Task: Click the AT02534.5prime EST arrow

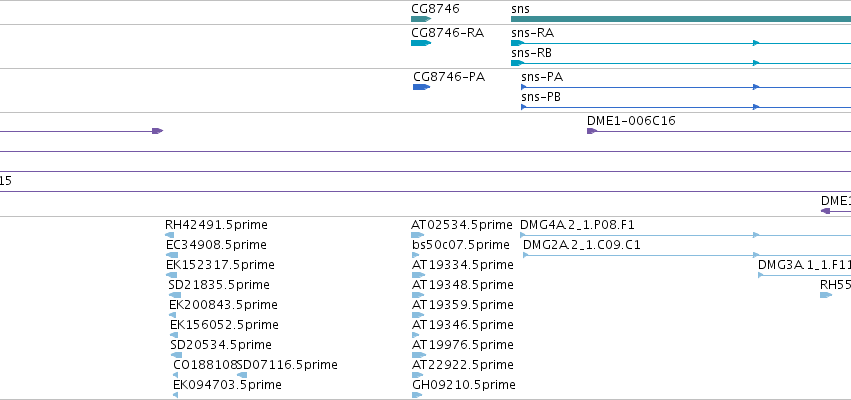Action: (417, 235)
